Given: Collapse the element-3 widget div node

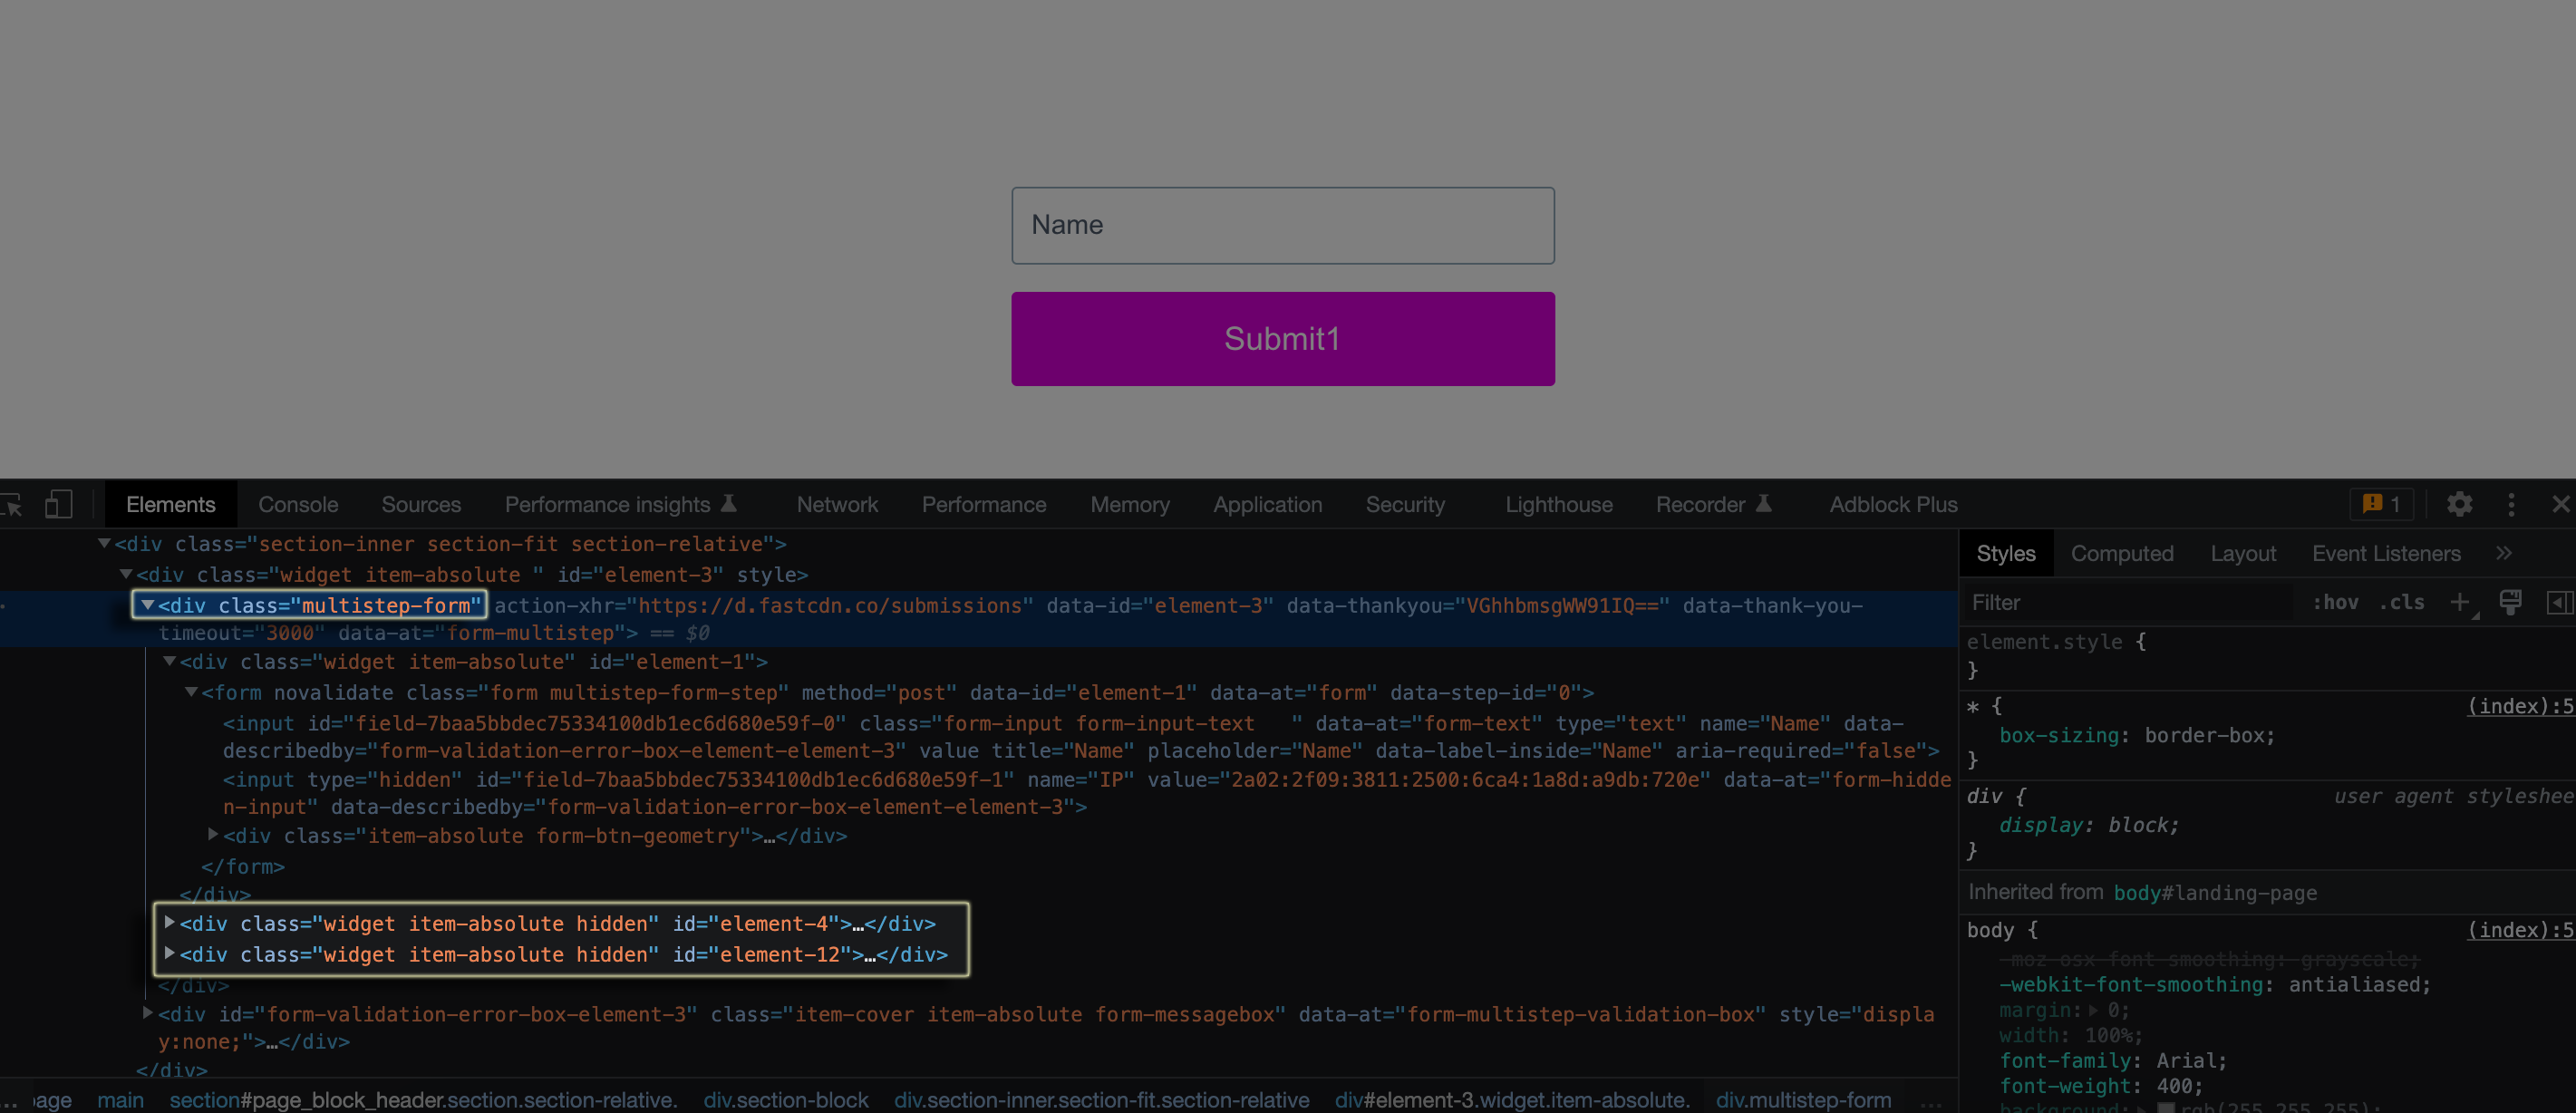Looking at the screenshot, I should [x=126, y=574].
